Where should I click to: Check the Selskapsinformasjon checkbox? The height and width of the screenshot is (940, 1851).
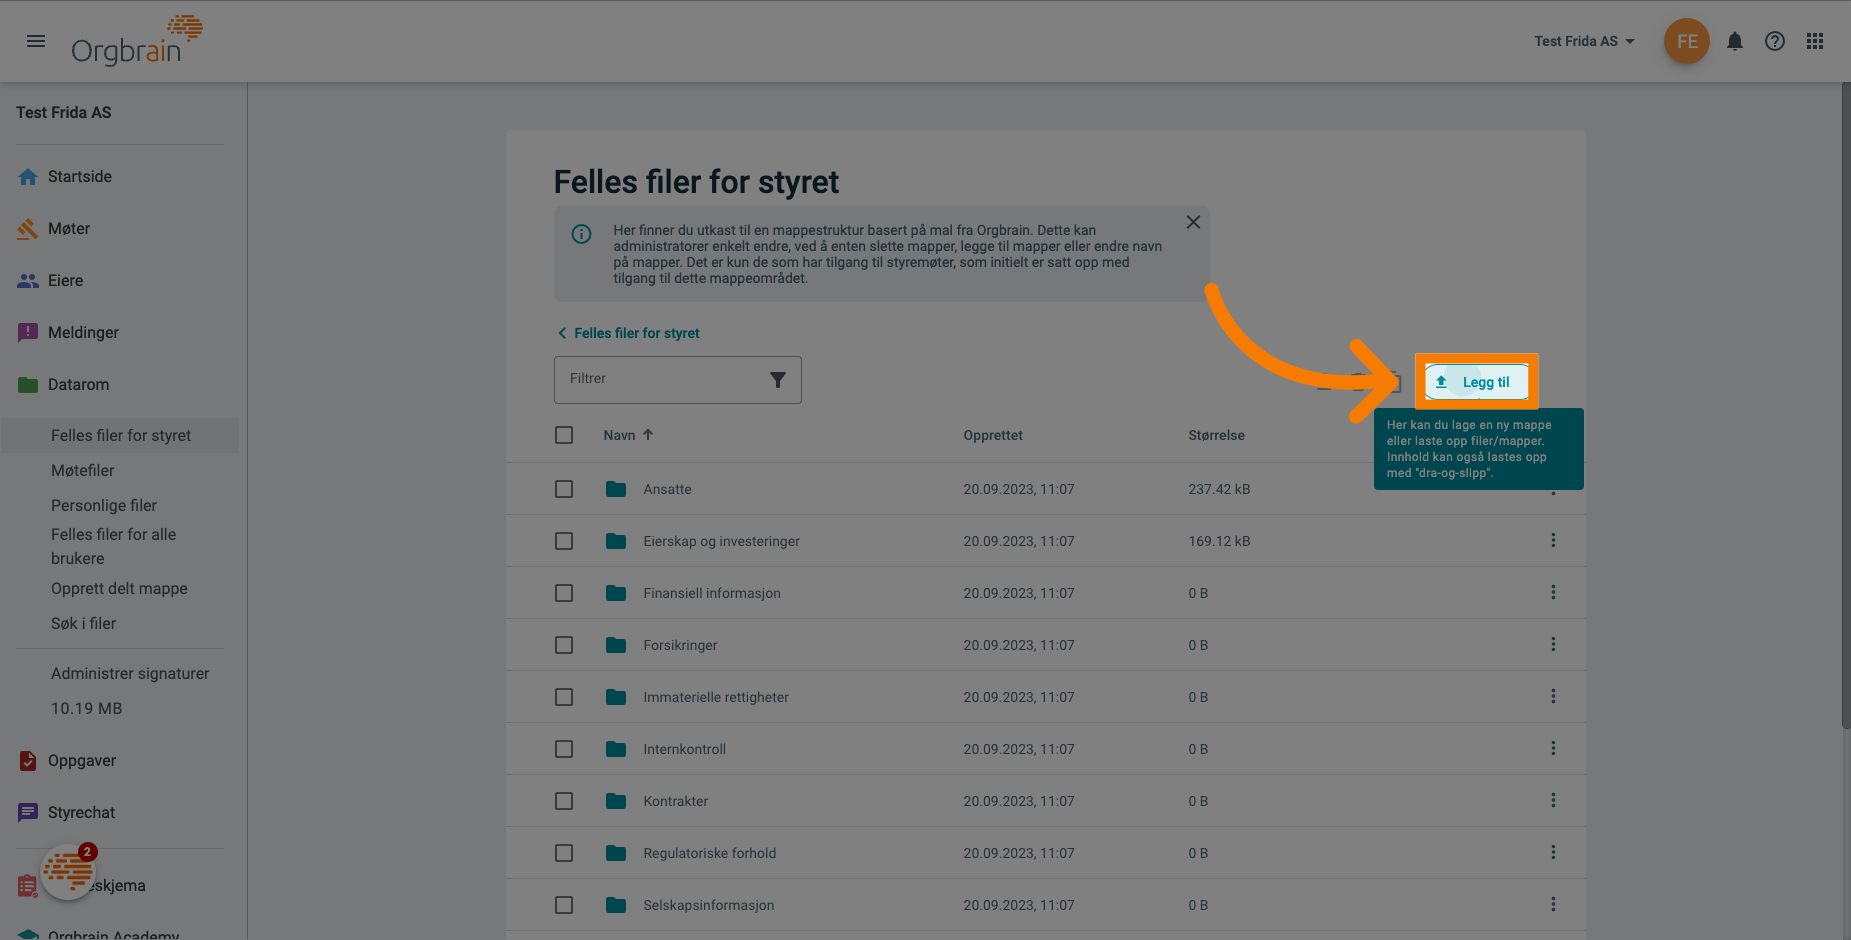click(564, 905)
